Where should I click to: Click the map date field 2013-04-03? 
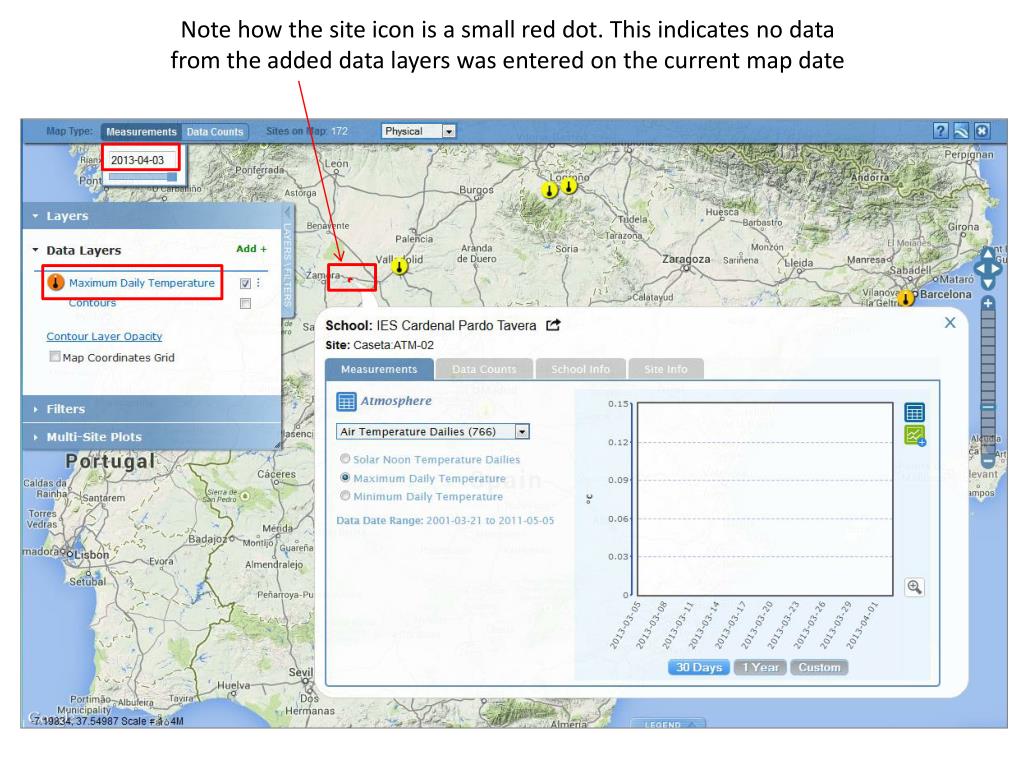[141, 160]
